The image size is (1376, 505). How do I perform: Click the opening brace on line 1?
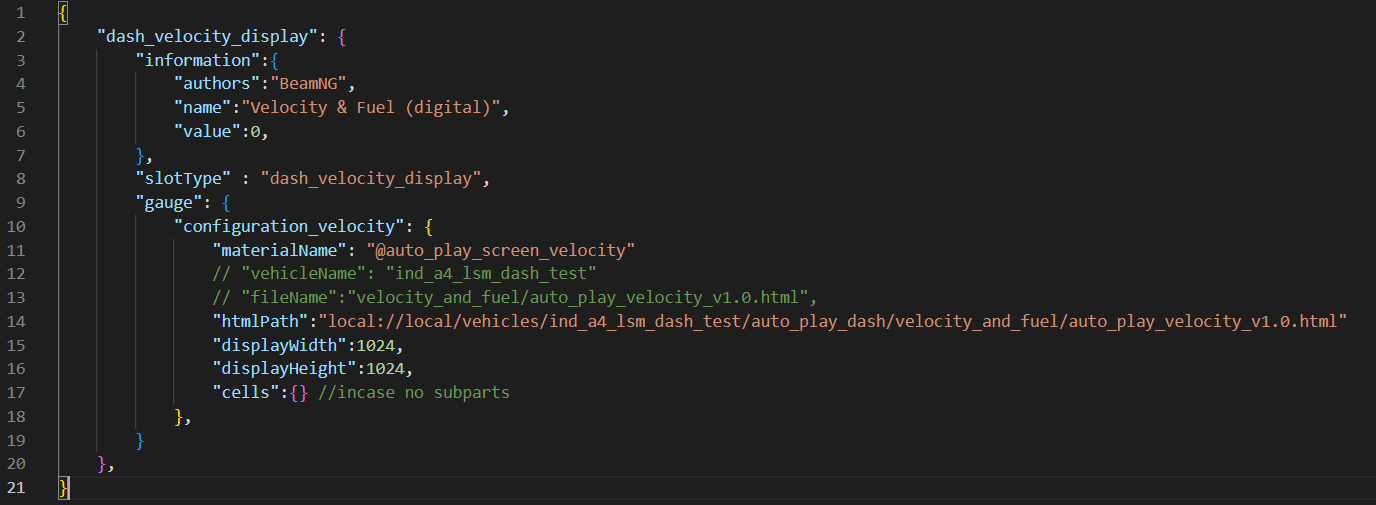[63, 13]
